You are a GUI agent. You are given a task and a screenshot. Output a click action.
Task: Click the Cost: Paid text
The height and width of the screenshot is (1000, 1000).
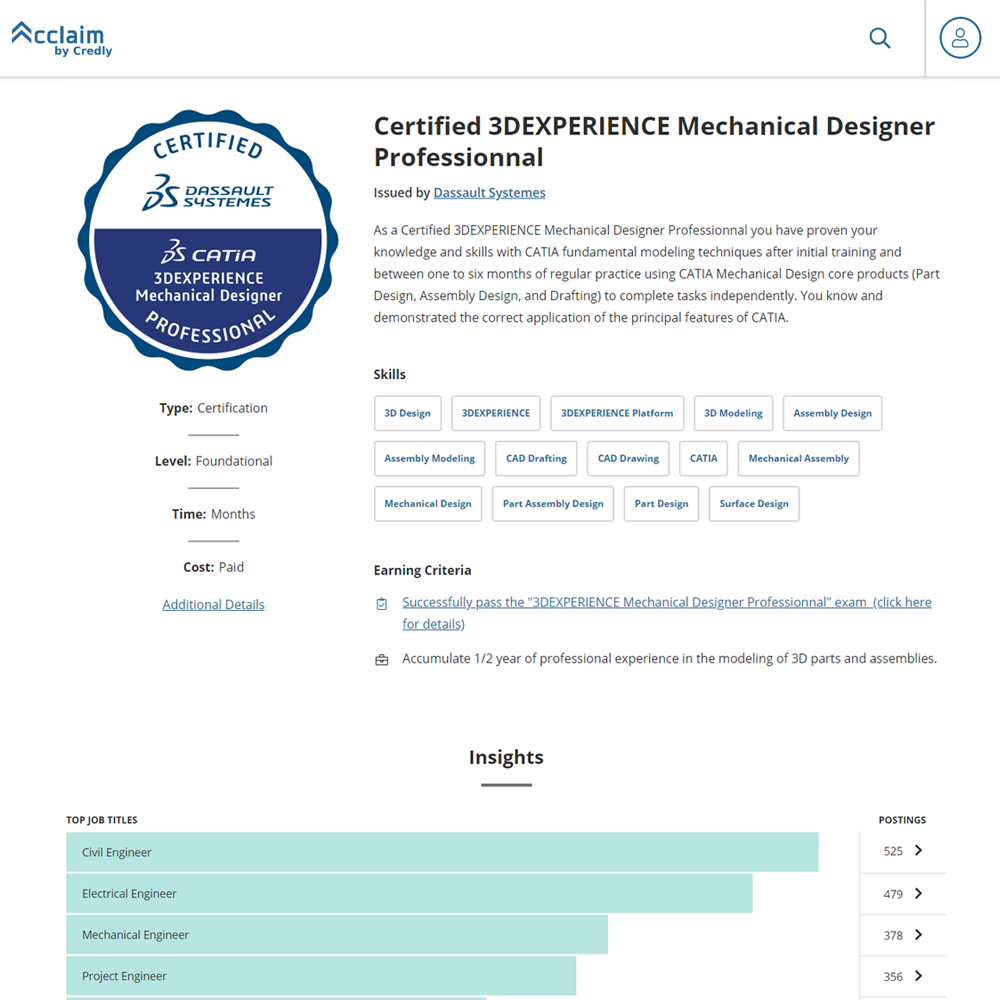tap(214, 567)
